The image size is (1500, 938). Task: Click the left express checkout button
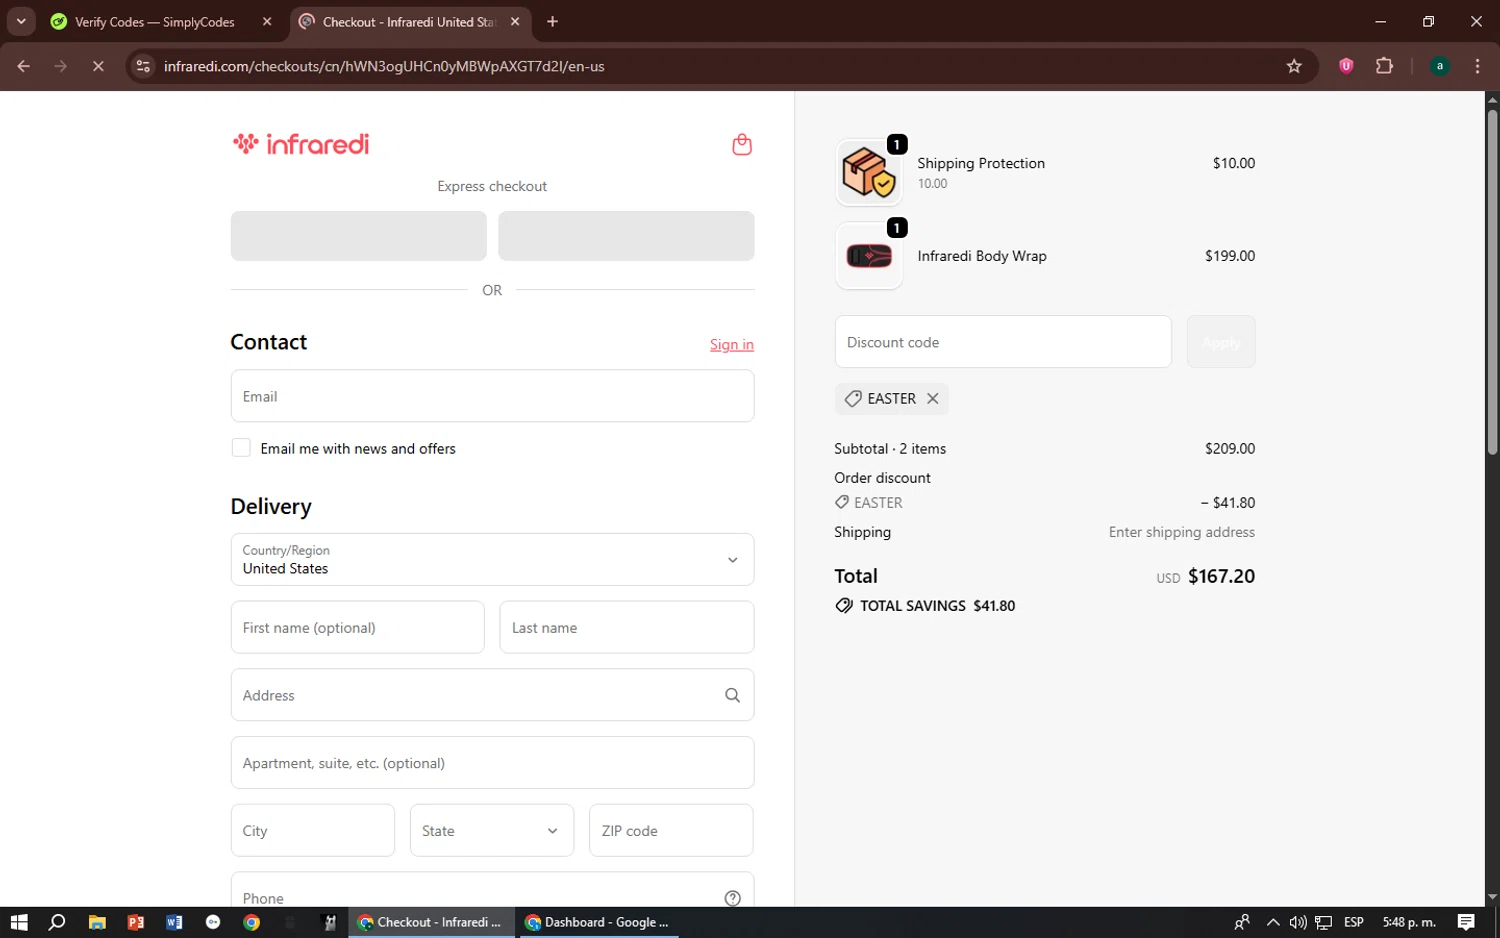[359, 236]
